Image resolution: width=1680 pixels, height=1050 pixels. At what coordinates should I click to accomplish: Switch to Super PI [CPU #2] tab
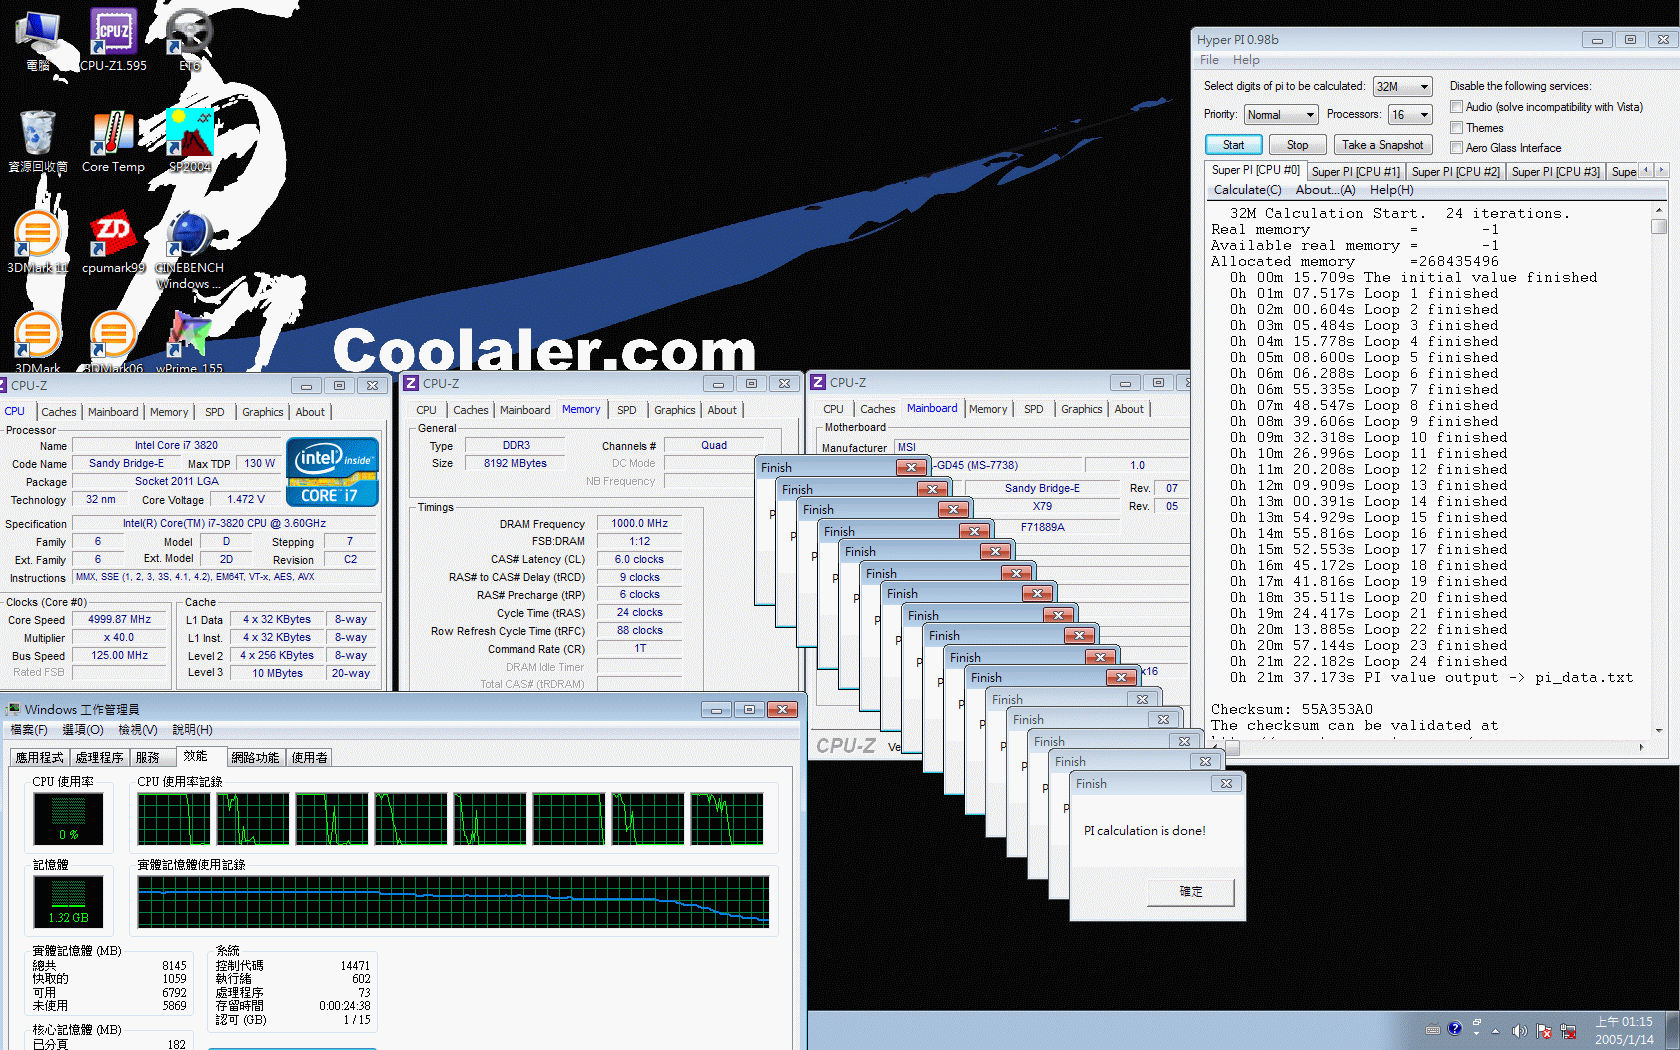(1455, 172)
